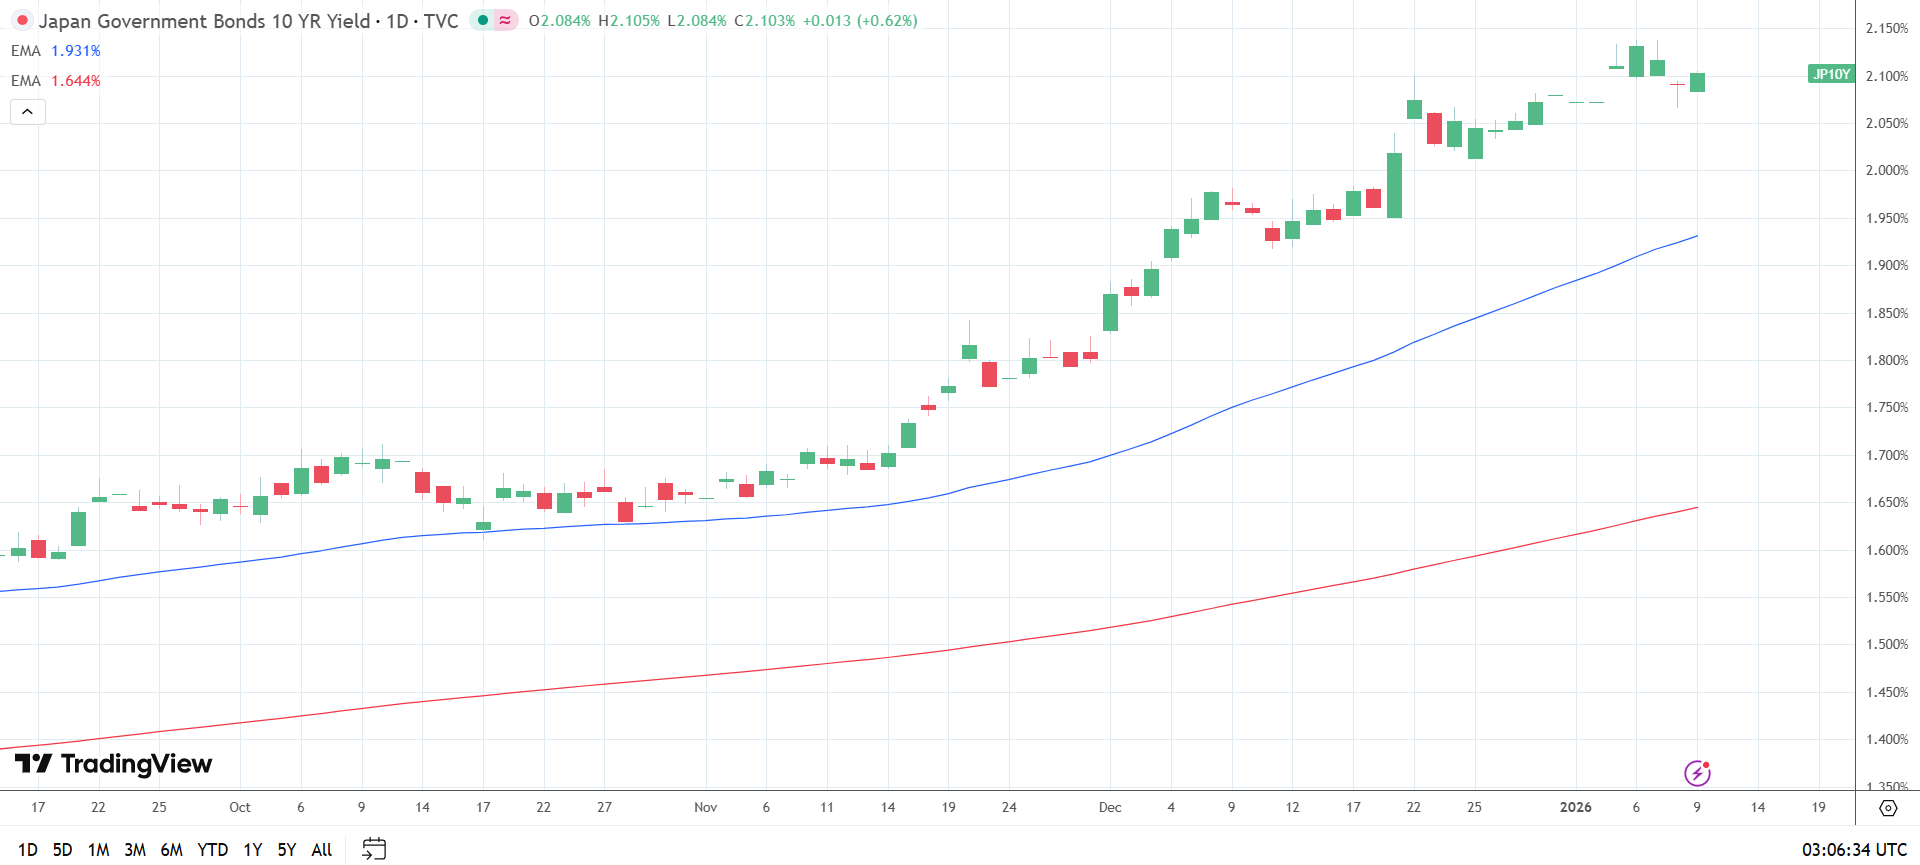Image resolution: width=1920 pixels, height=865 pixels.
Task: Open the go-to-date calendar icon
Action: point(374,849)
